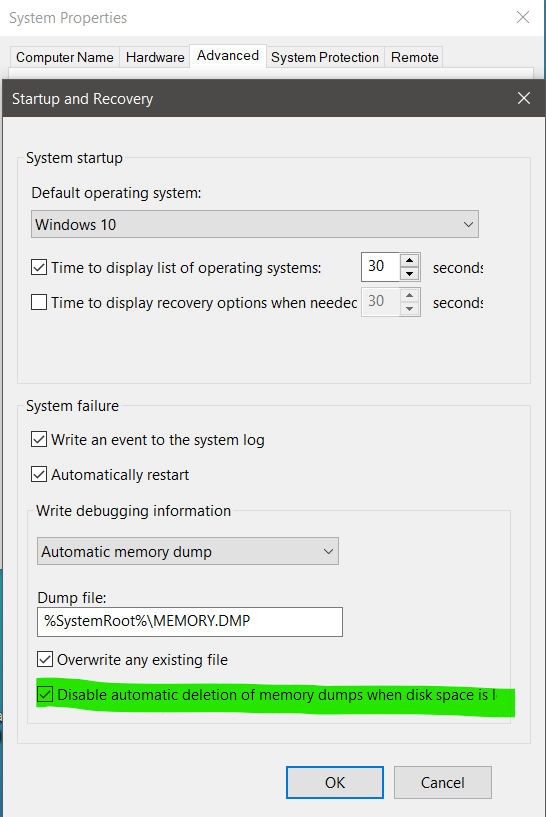This screenshot has width=546, height=817.
Task: Click the Dump file path field
Action: (190, 622)
